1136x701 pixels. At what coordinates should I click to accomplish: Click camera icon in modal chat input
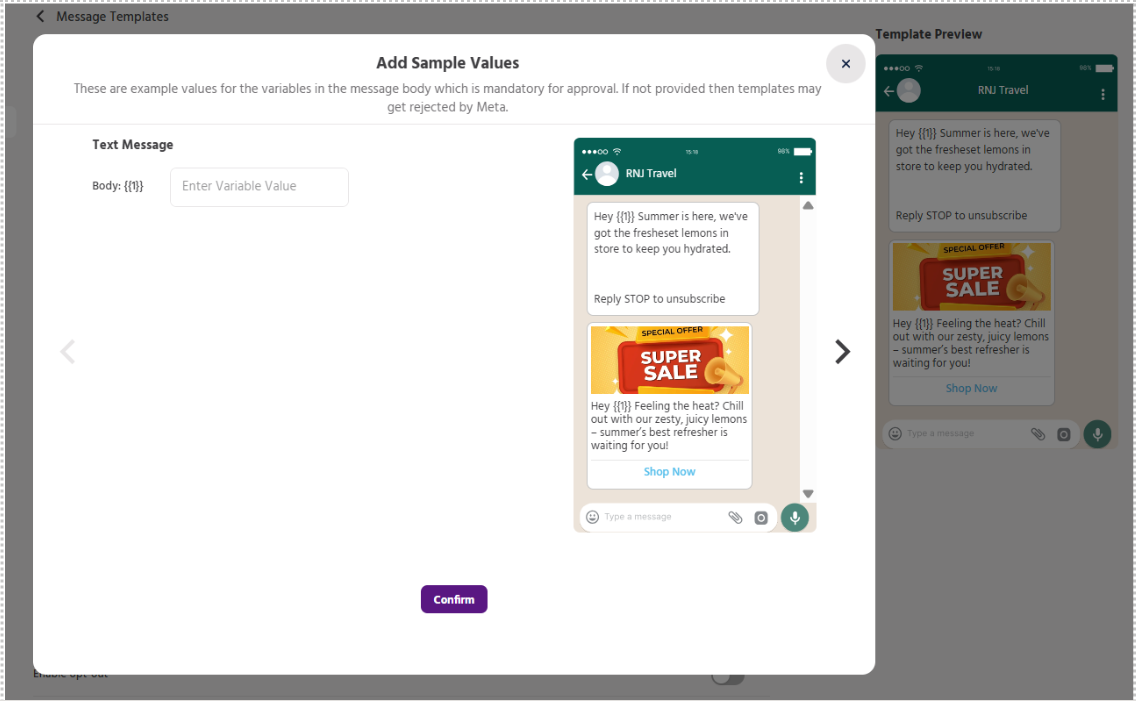761,518
